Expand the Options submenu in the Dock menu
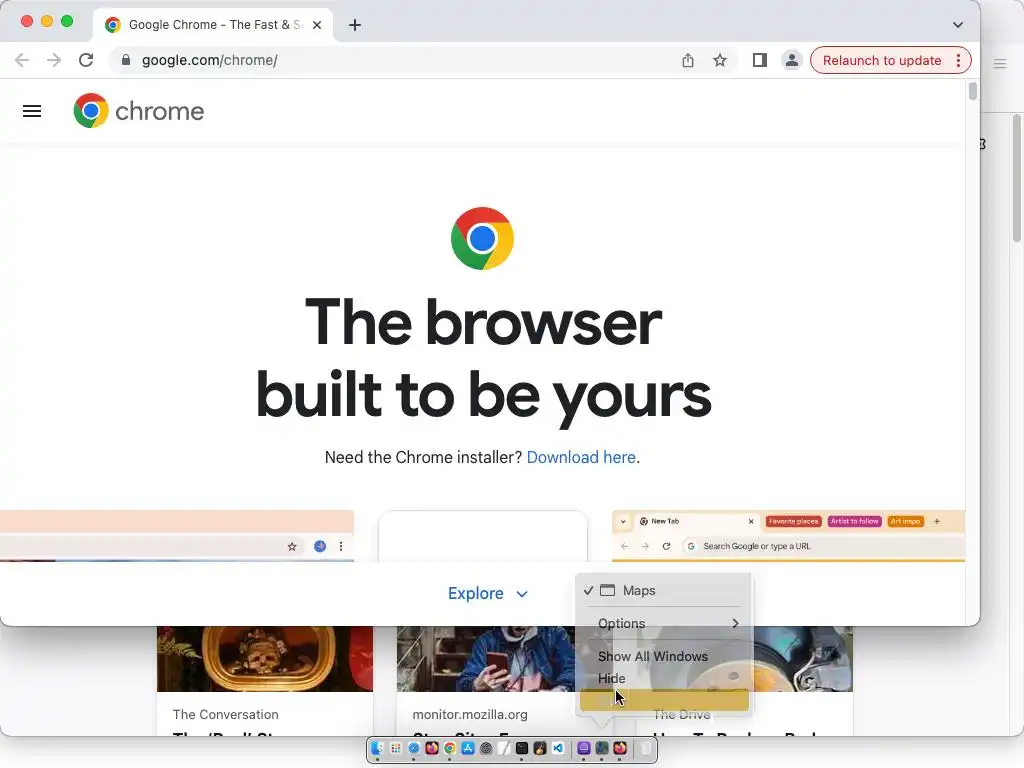 (664, 624)
